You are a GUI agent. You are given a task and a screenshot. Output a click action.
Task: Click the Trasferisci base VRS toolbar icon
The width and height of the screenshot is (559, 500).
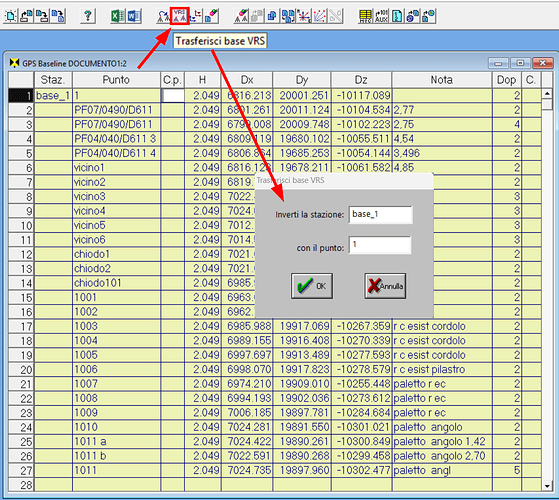click(179, 16)
